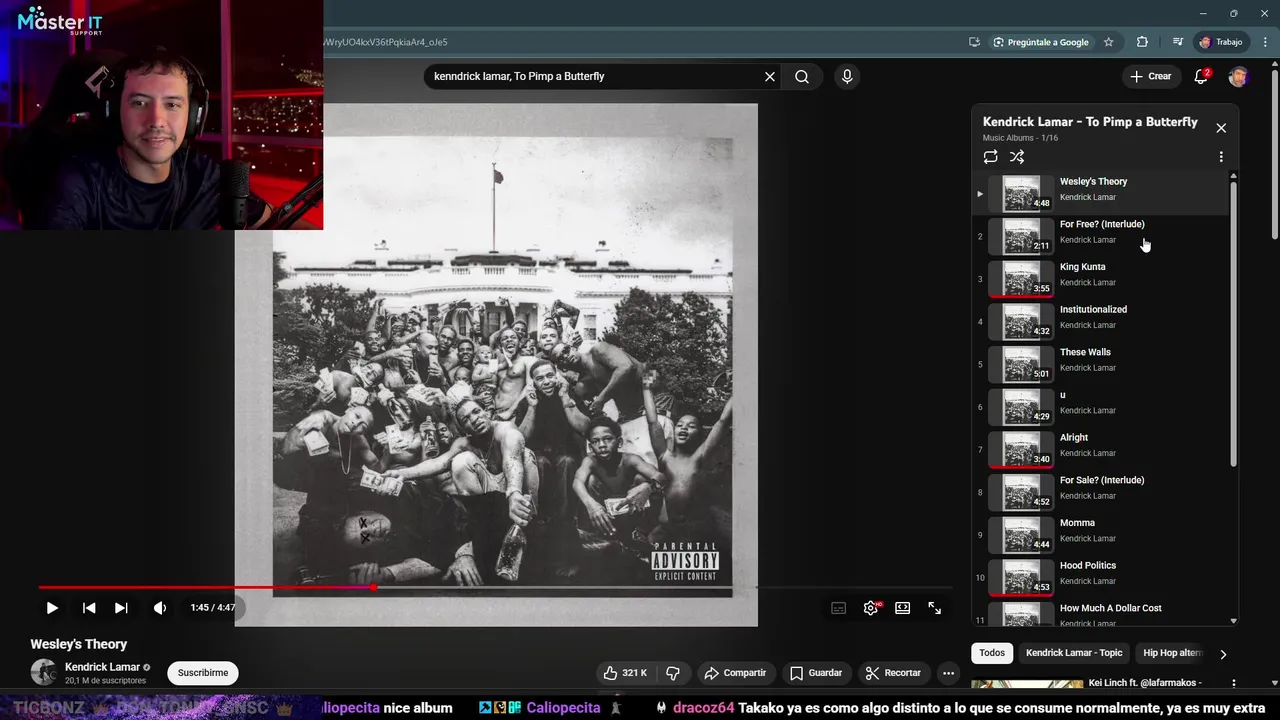Screen dimensions: 1280x720
Task: Open Chrome extensions puzzle icon
Action: pos(1142,42)
